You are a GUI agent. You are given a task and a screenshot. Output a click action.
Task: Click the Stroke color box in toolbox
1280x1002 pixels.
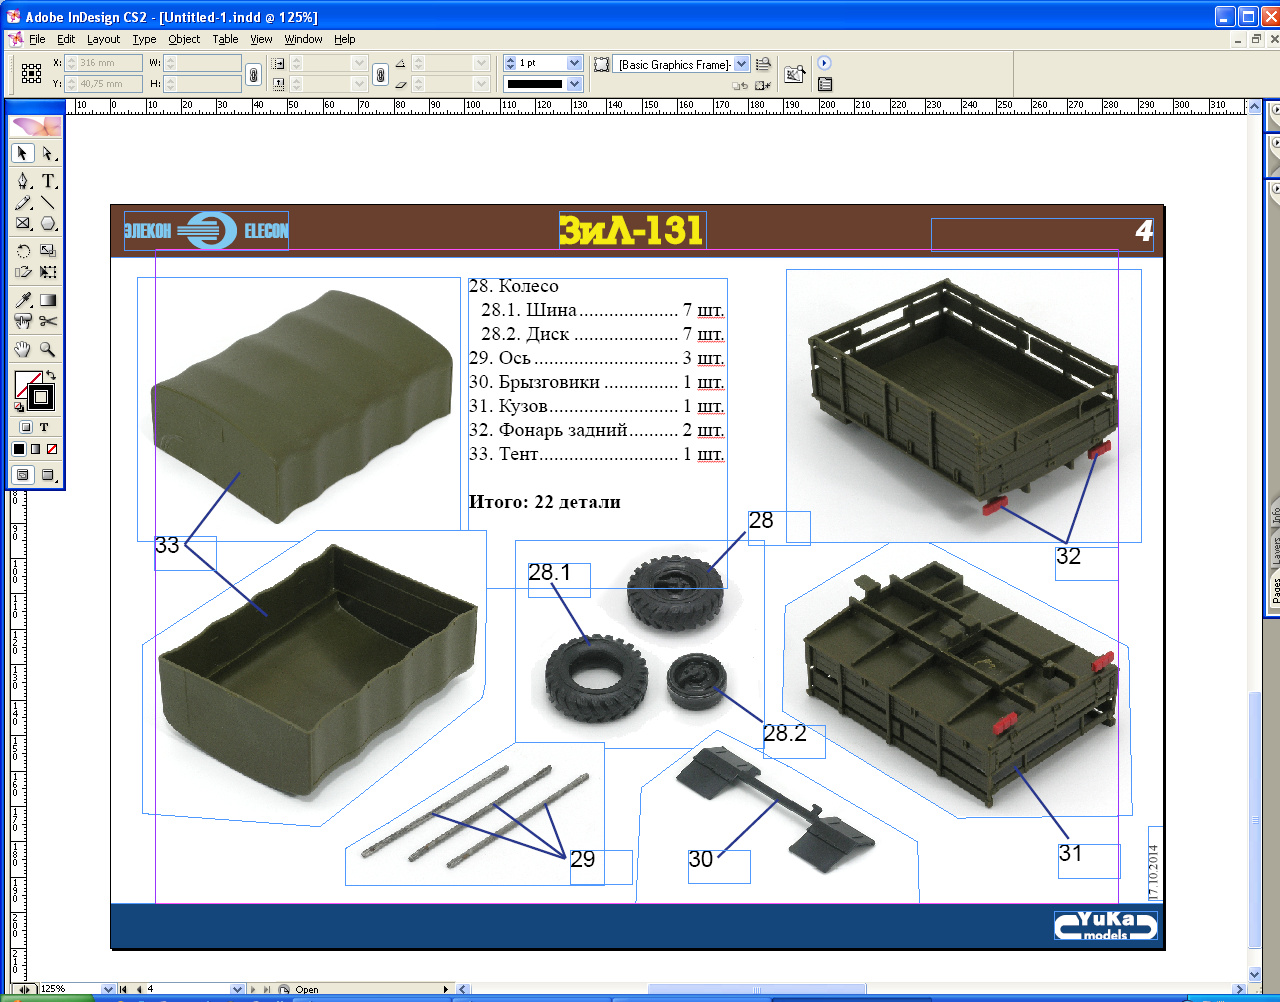41,397
